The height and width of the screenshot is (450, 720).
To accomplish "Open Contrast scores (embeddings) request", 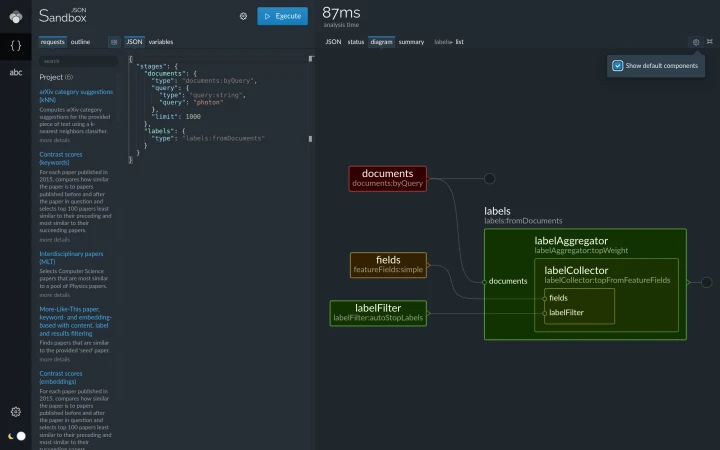I will tap(61, 377).
